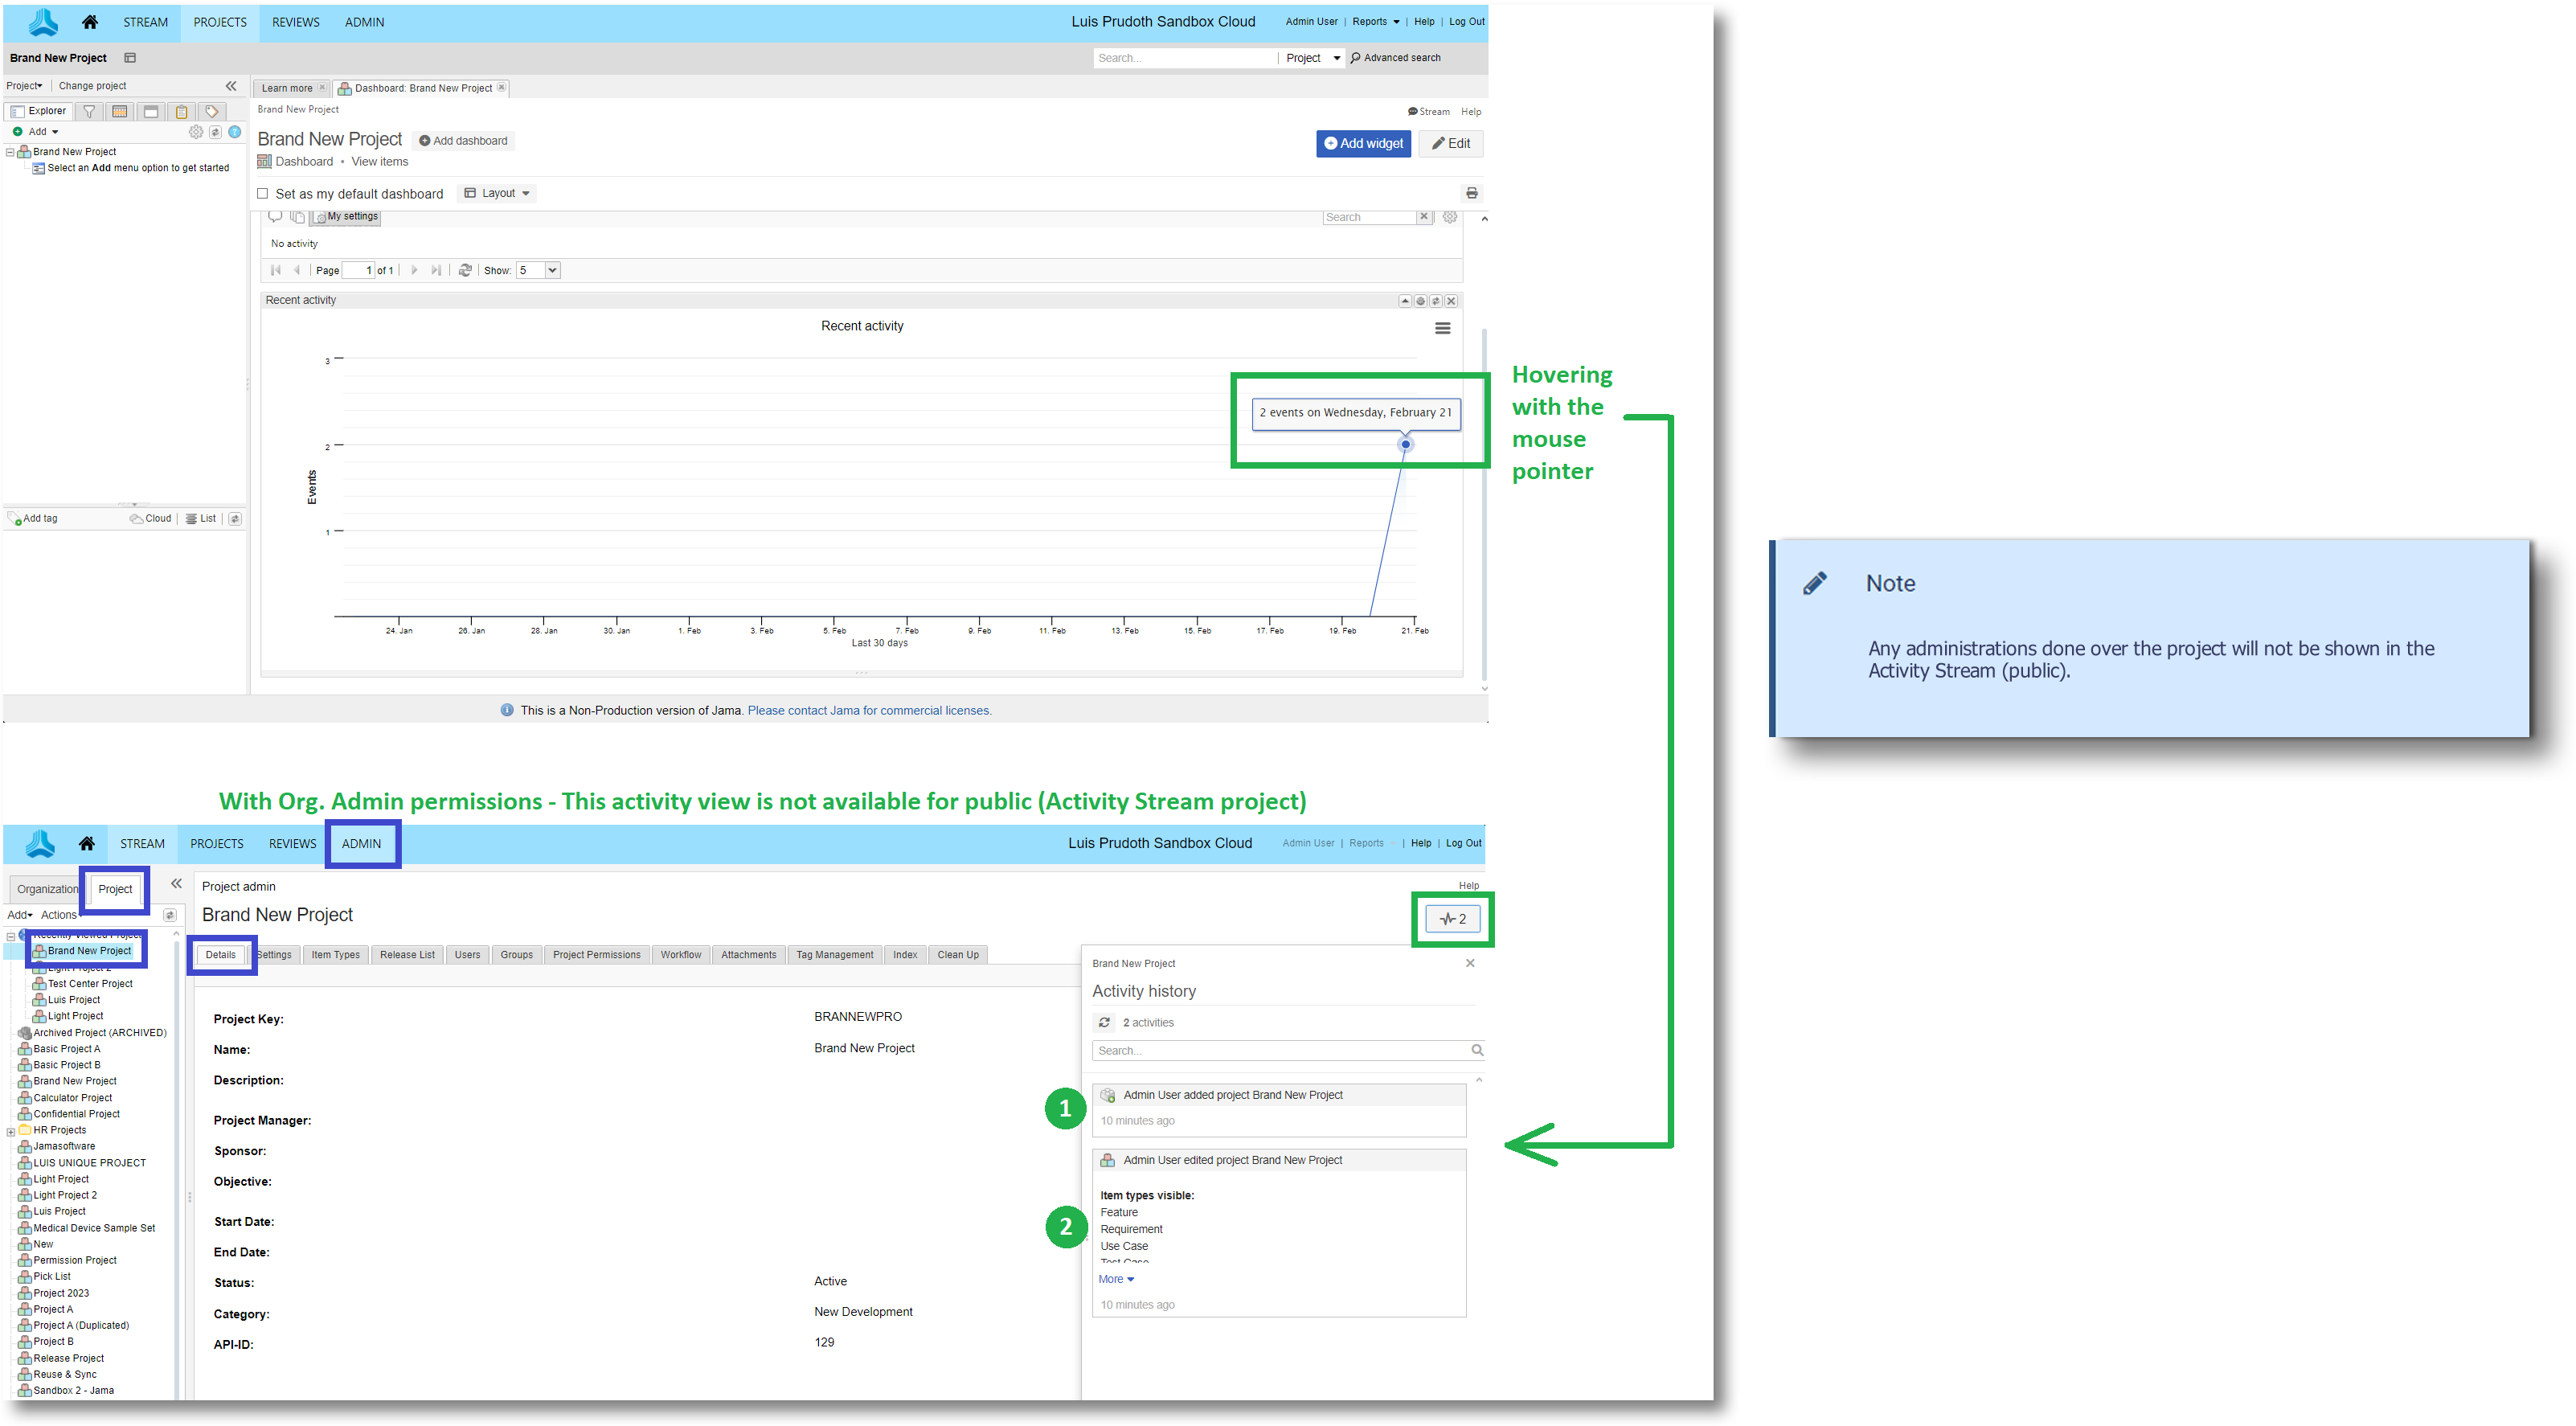Open the Filters tab funnel icon
Viewport: 2576px width, 1426px height.
[x=89, y=111]
